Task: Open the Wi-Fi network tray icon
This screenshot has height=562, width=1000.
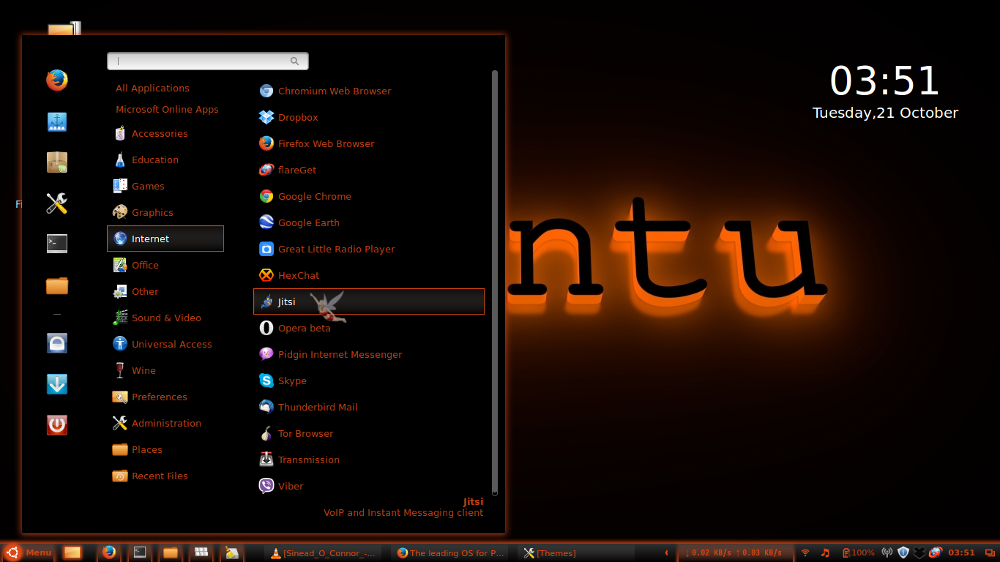Action: point(805,553)
